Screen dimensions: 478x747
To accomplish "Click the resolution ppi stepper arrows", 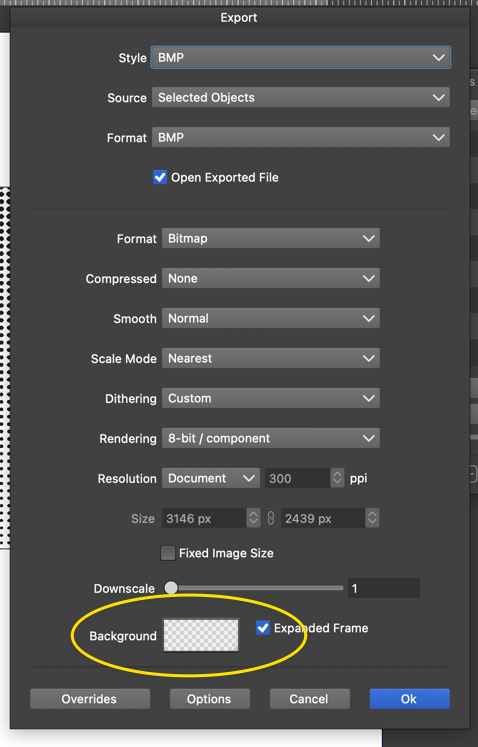I will click(x=337, y=478).
